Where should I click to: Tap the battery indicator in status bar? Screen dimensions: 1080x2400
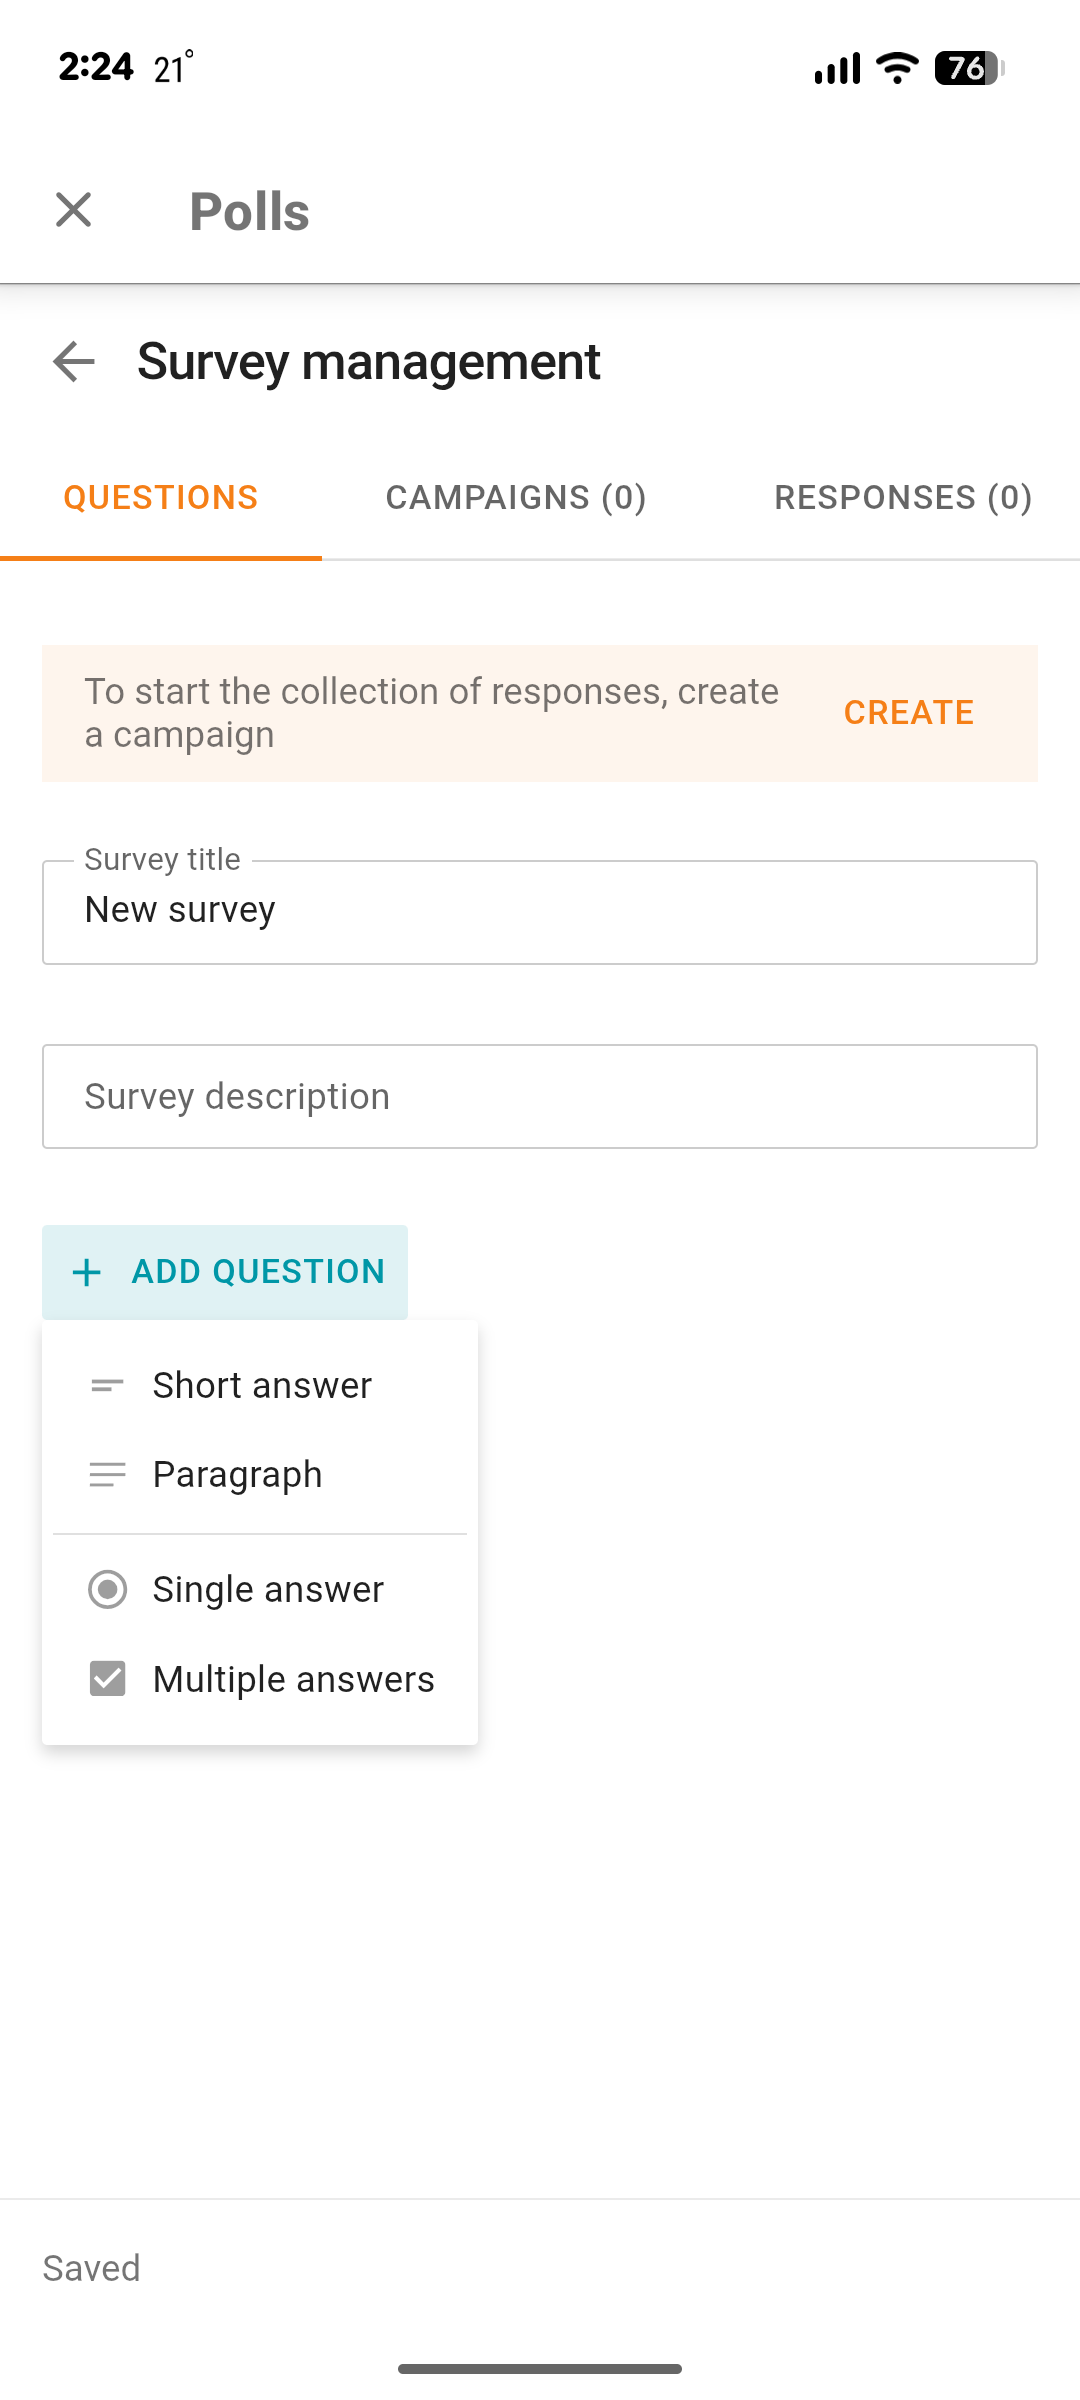pyautogui.click(x=968, y=68)
